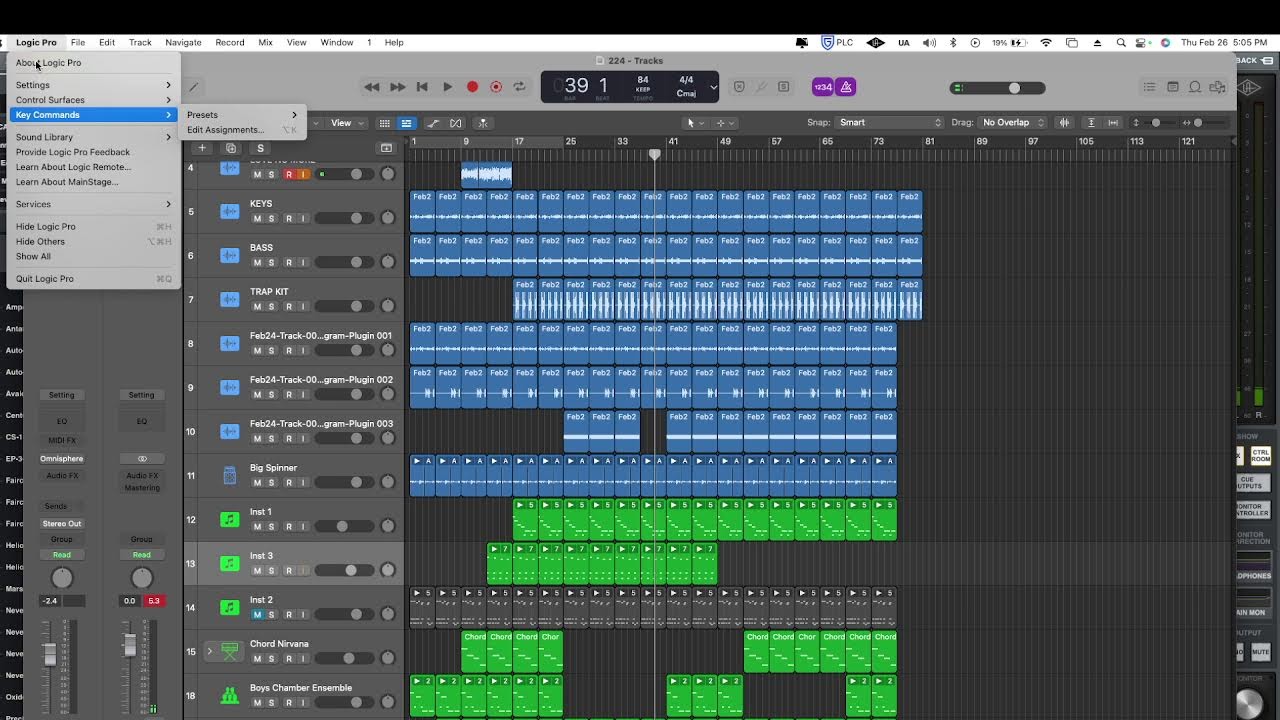Toggle the purple Metronome button
1280x720 pixels.
[846, 87]
